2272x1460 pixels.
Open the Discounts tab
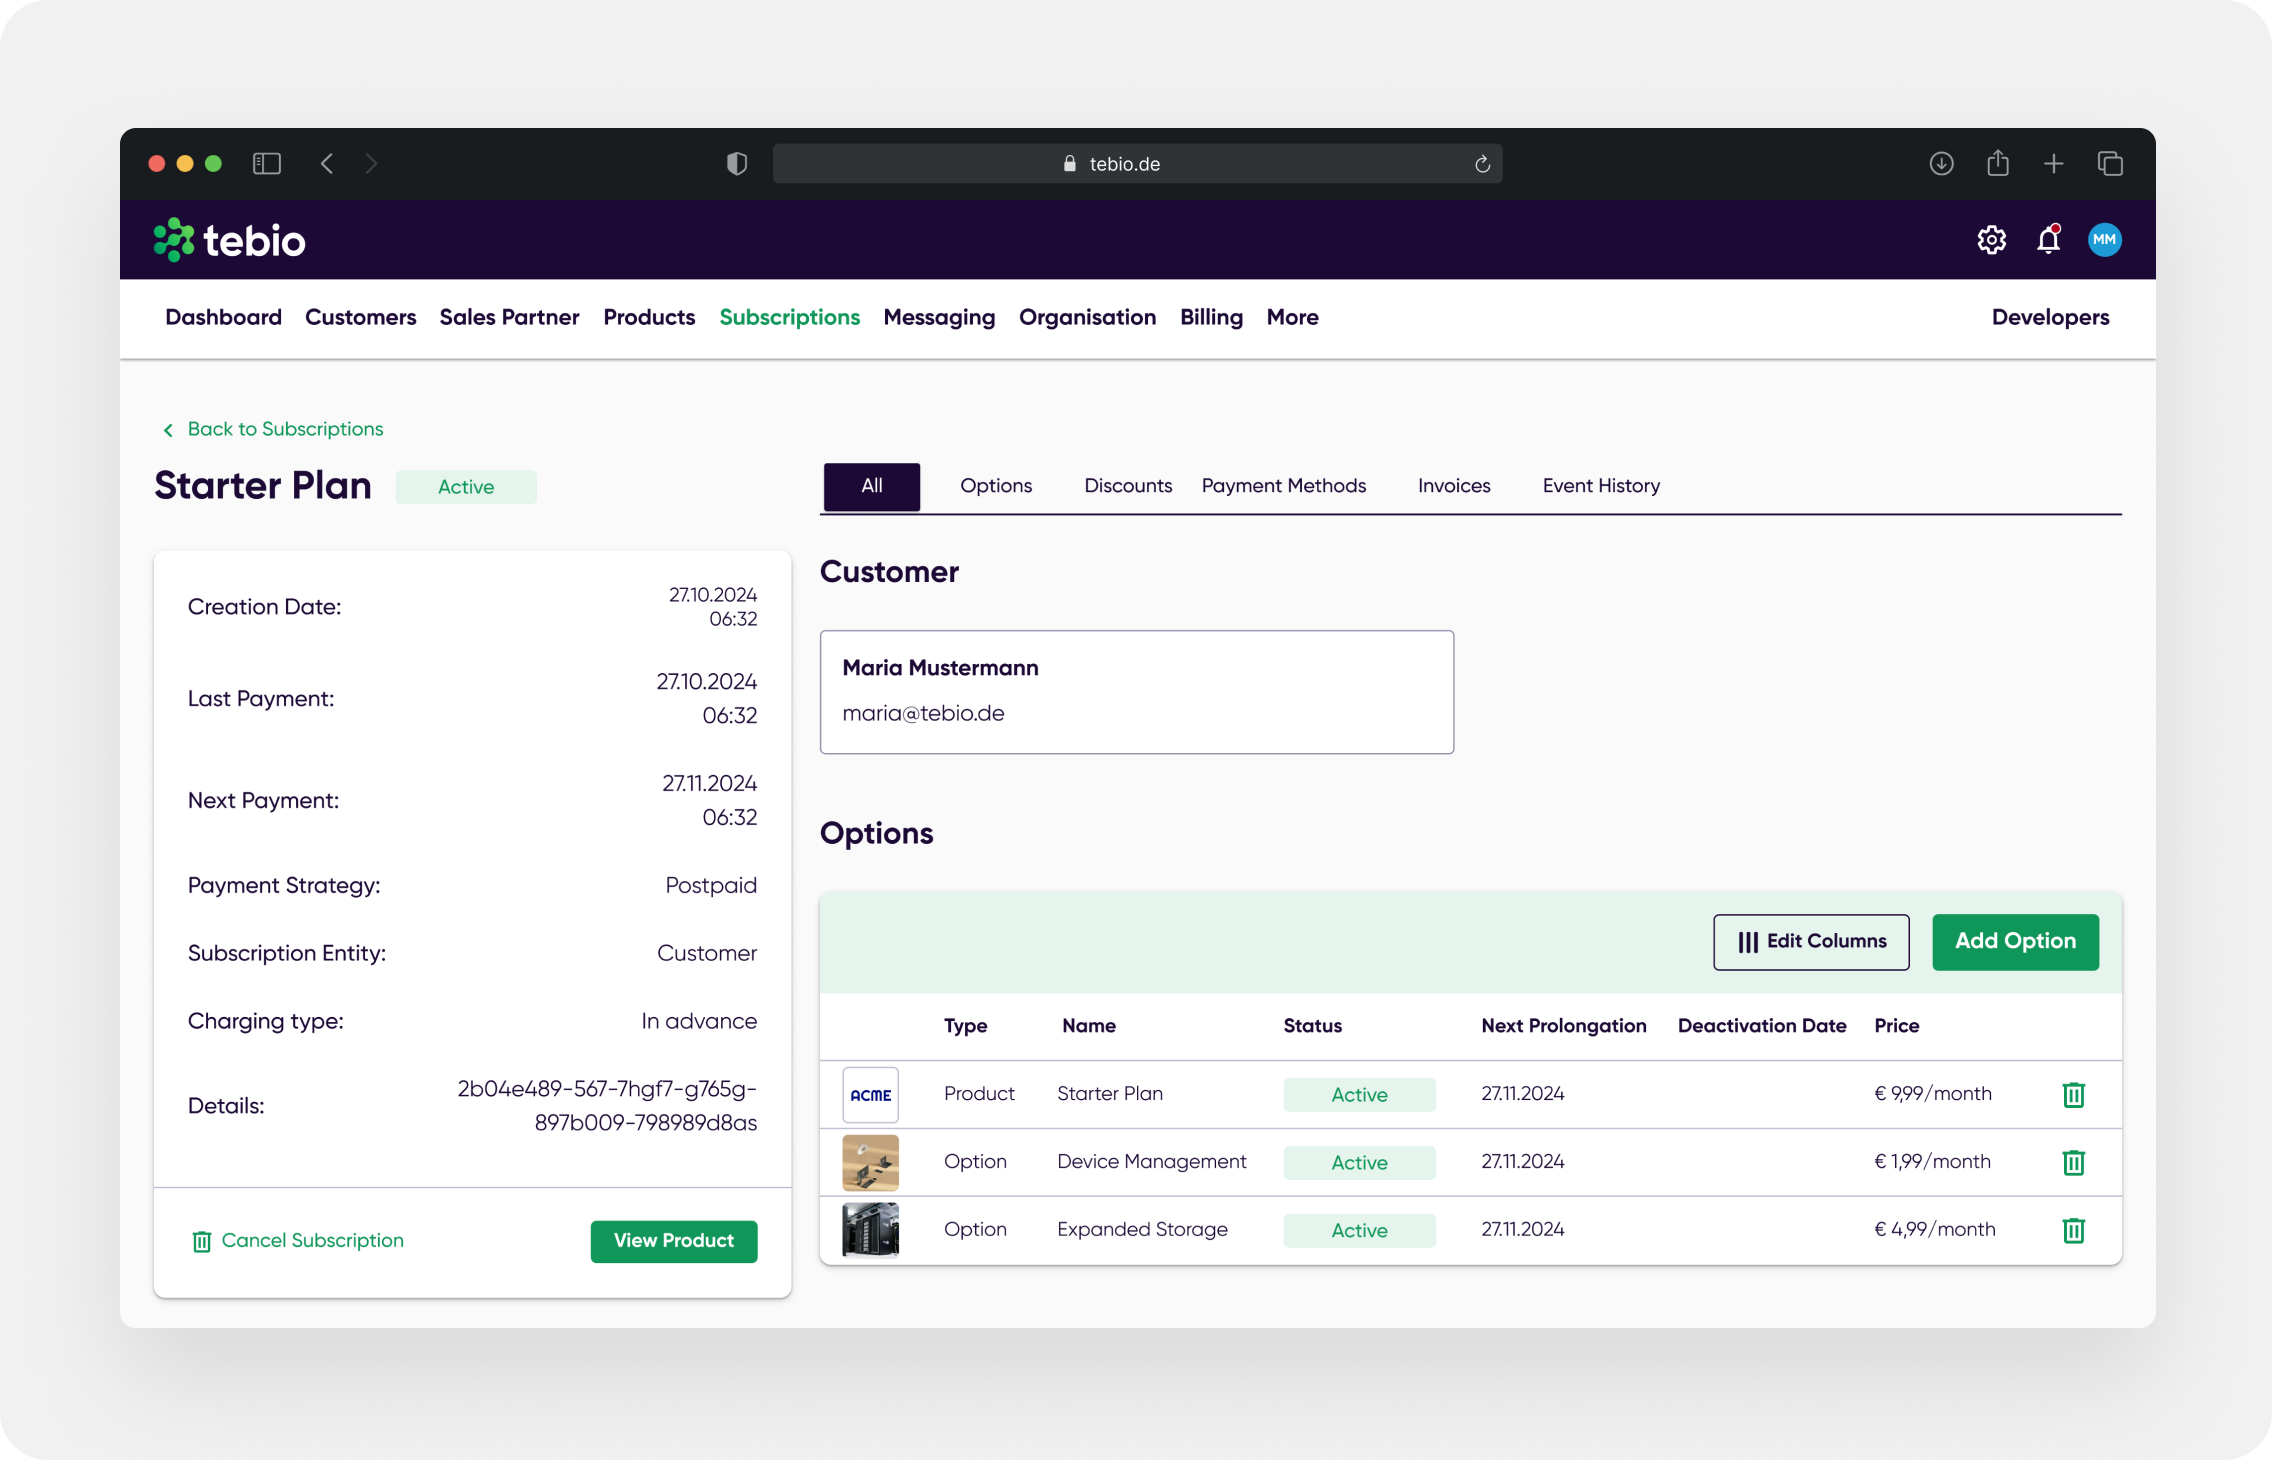(1128, 485)
